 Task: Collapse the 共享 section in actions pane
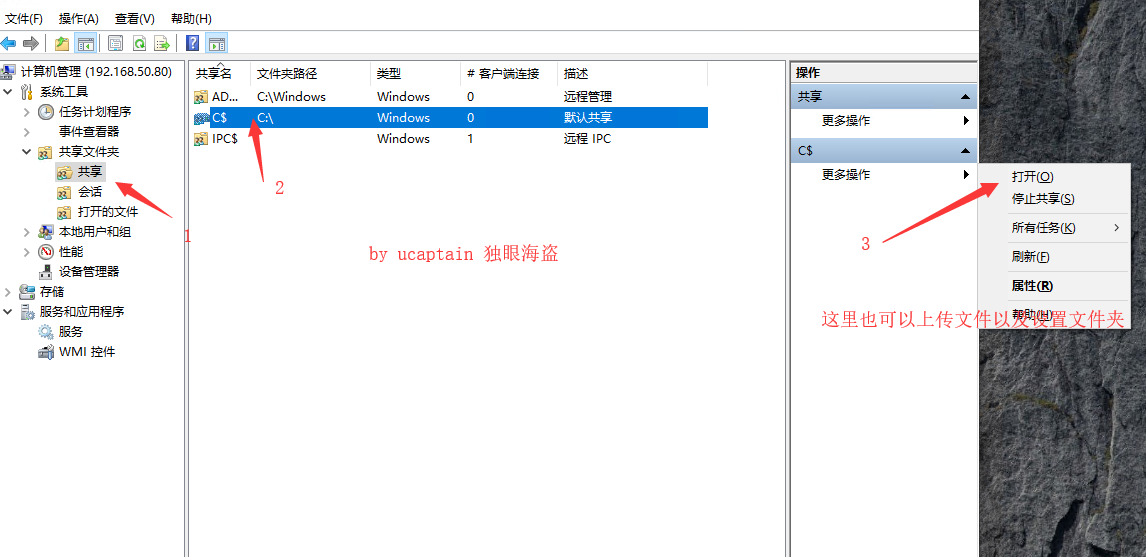(965, 96)
